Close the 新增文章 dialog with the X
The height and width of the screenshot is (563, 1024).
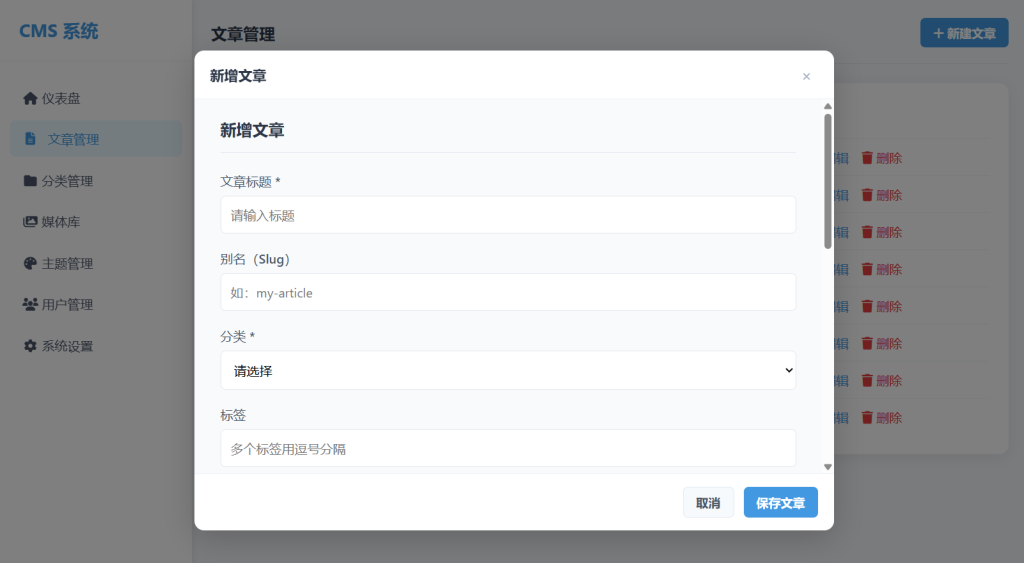[x=806, y=76]
